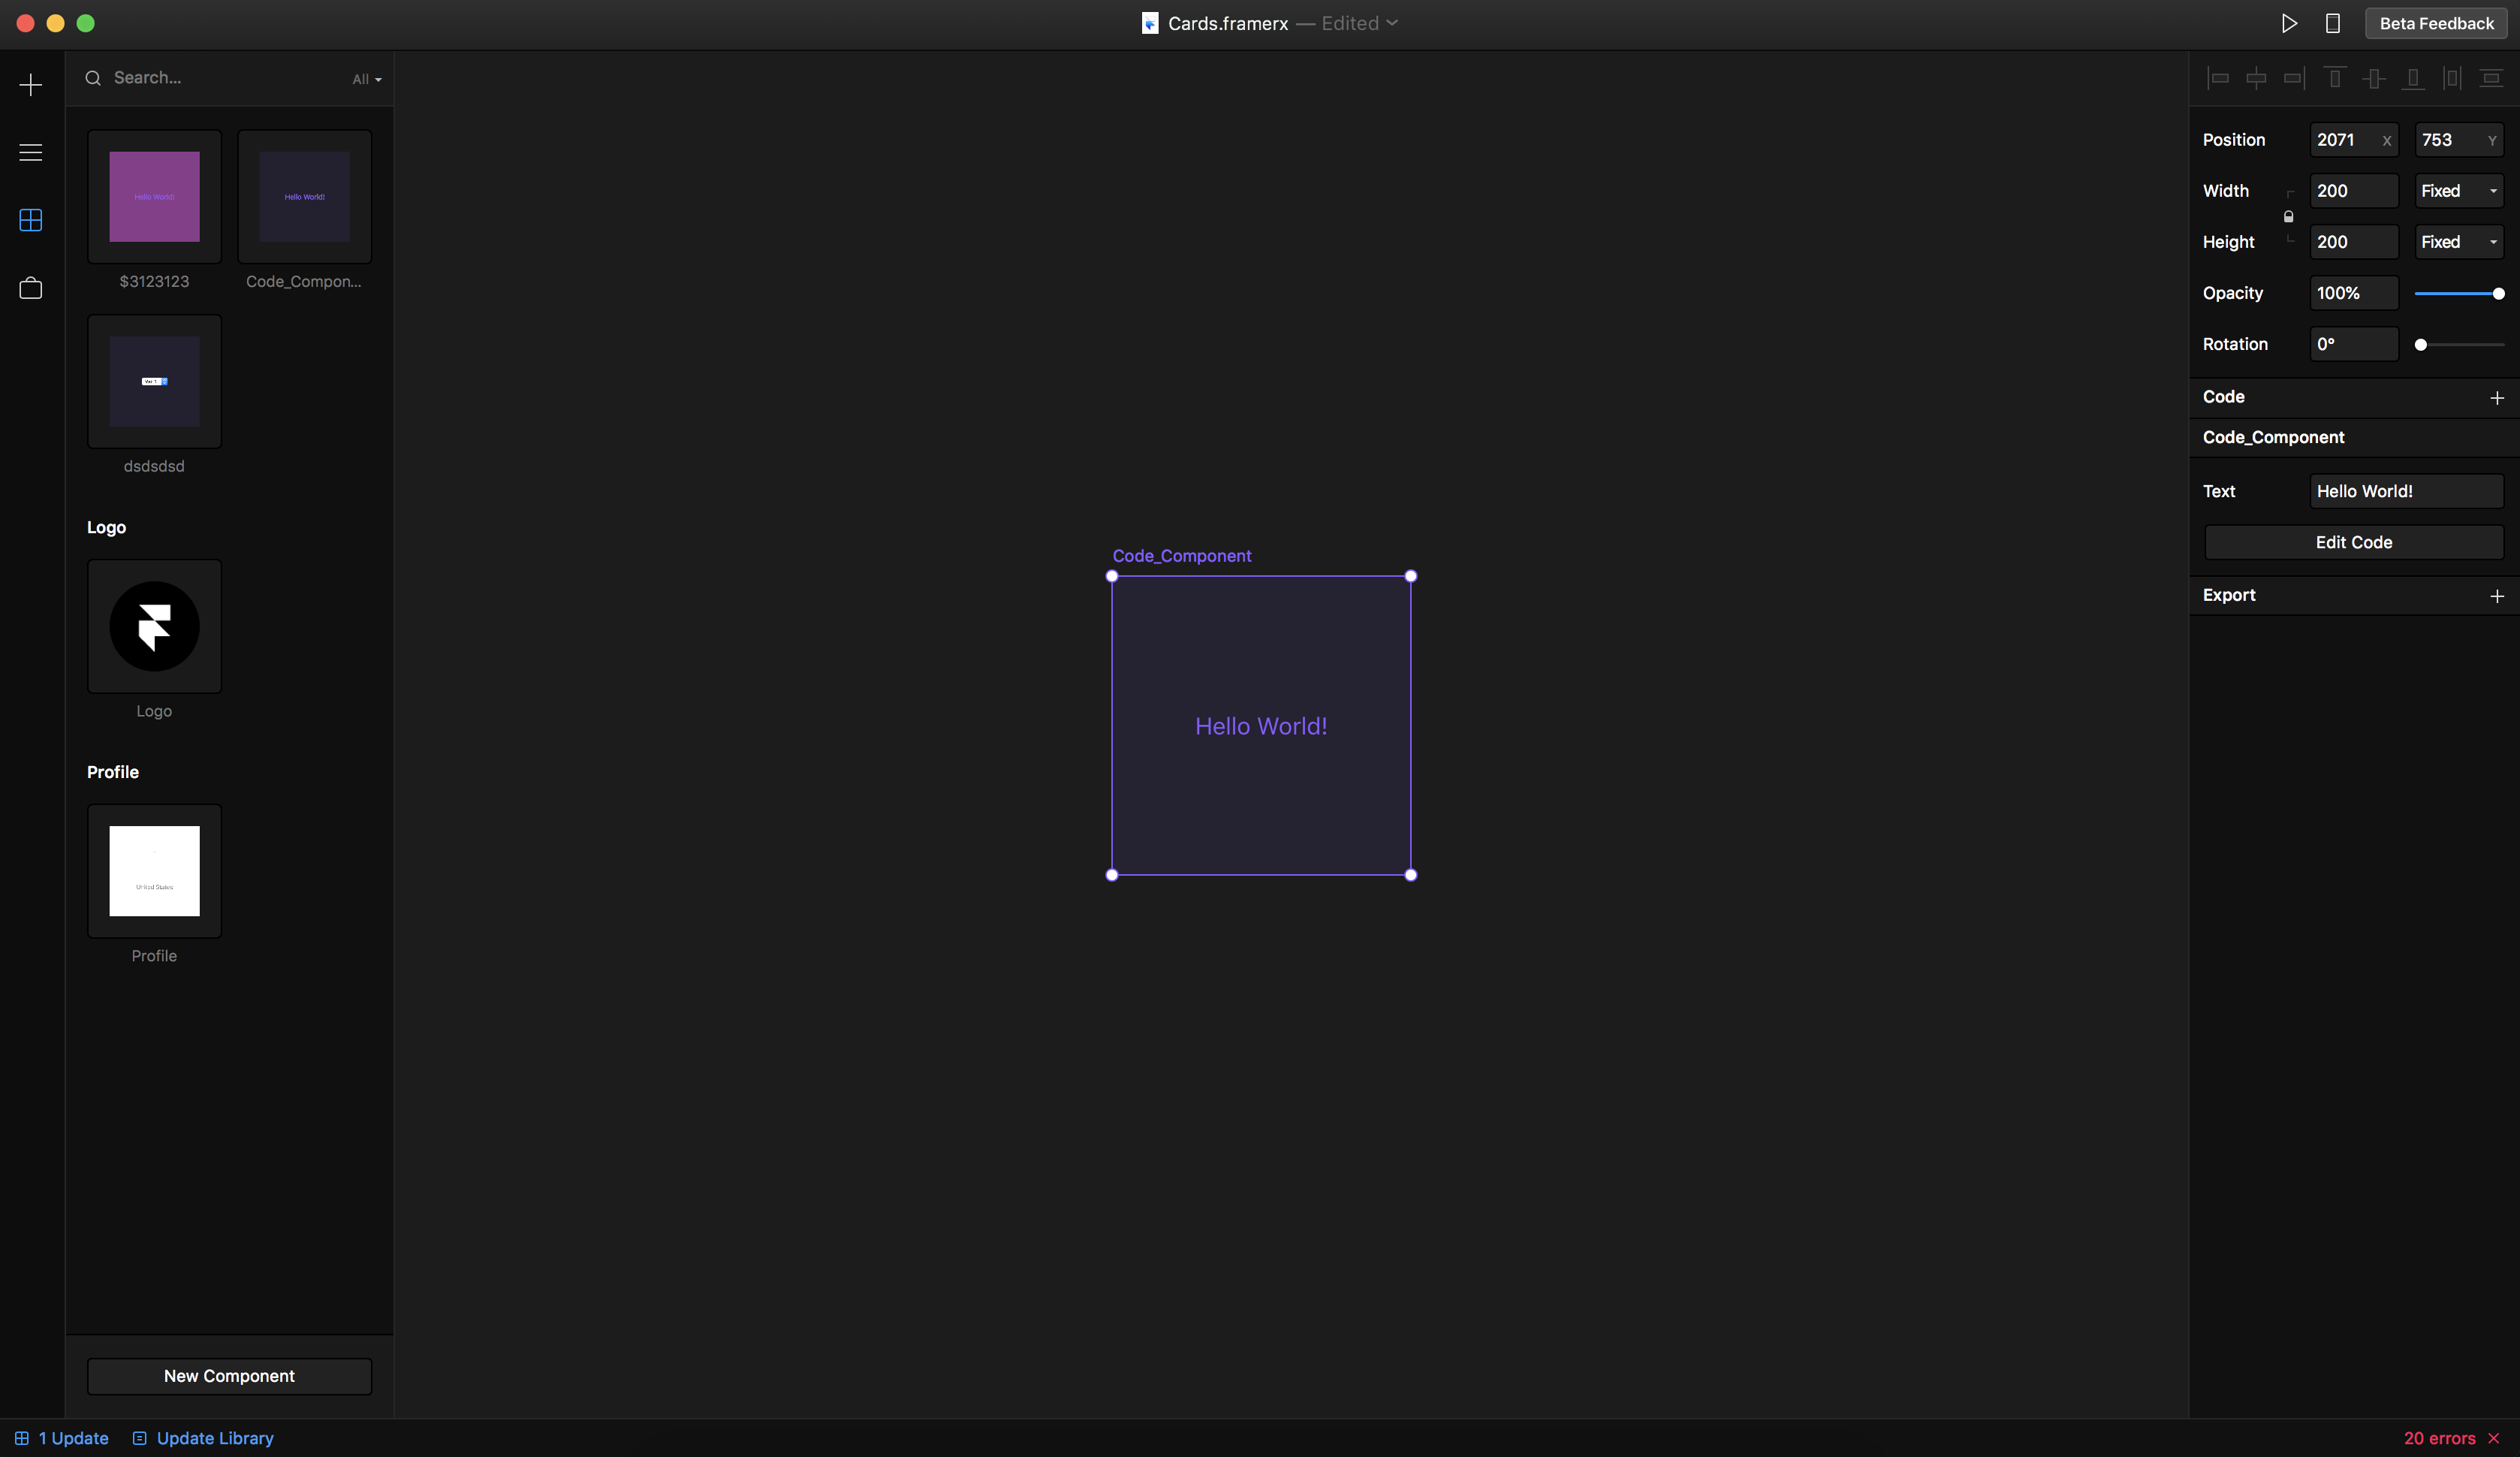Click the Edit Code button
2520x1457 pixels.
pos(2354,542)
